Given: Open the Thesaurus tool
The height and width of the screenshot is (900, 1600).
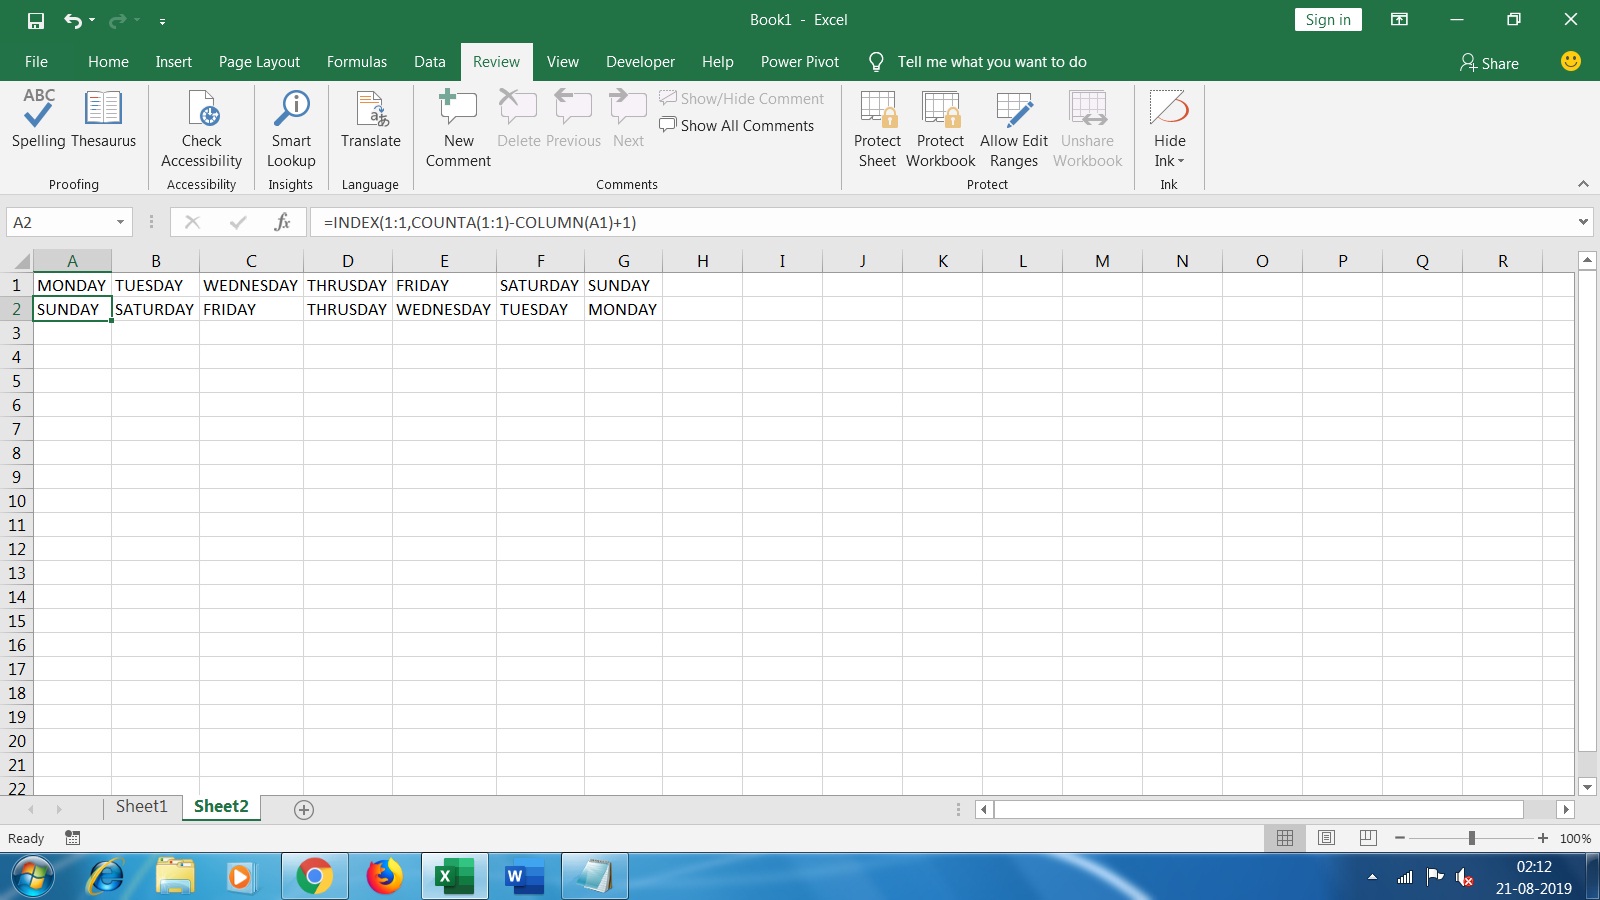Looking at the screenshot, I should coord(103,118).
